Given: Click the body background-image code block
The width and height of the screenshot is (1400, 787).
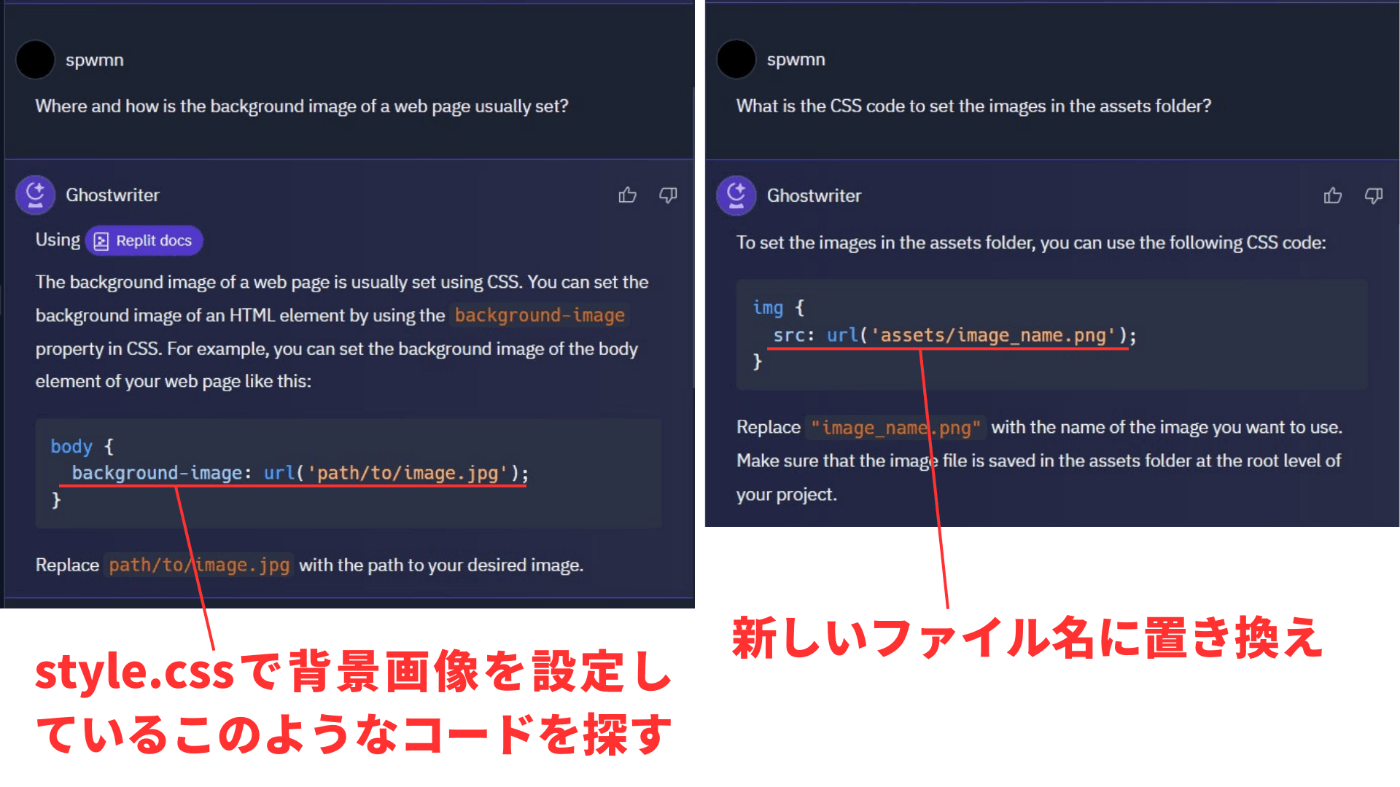Looking at the screenshot, I should point(348,473).
